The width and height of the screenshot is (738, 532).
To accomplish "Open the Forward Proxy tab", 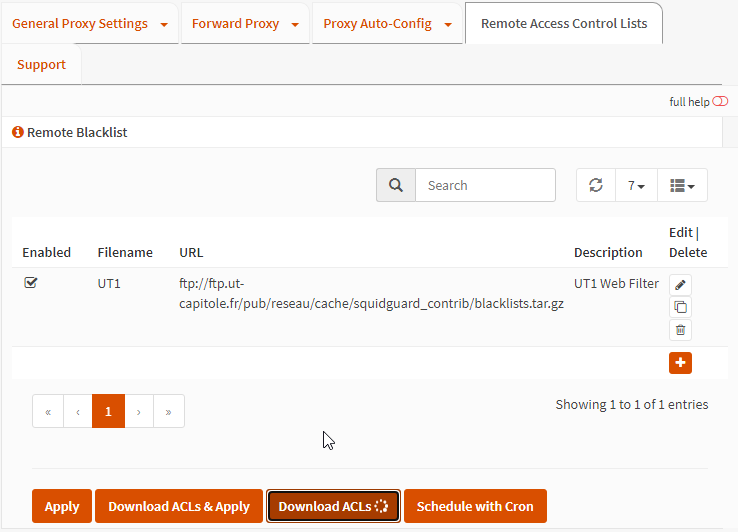I will [235, 24].
